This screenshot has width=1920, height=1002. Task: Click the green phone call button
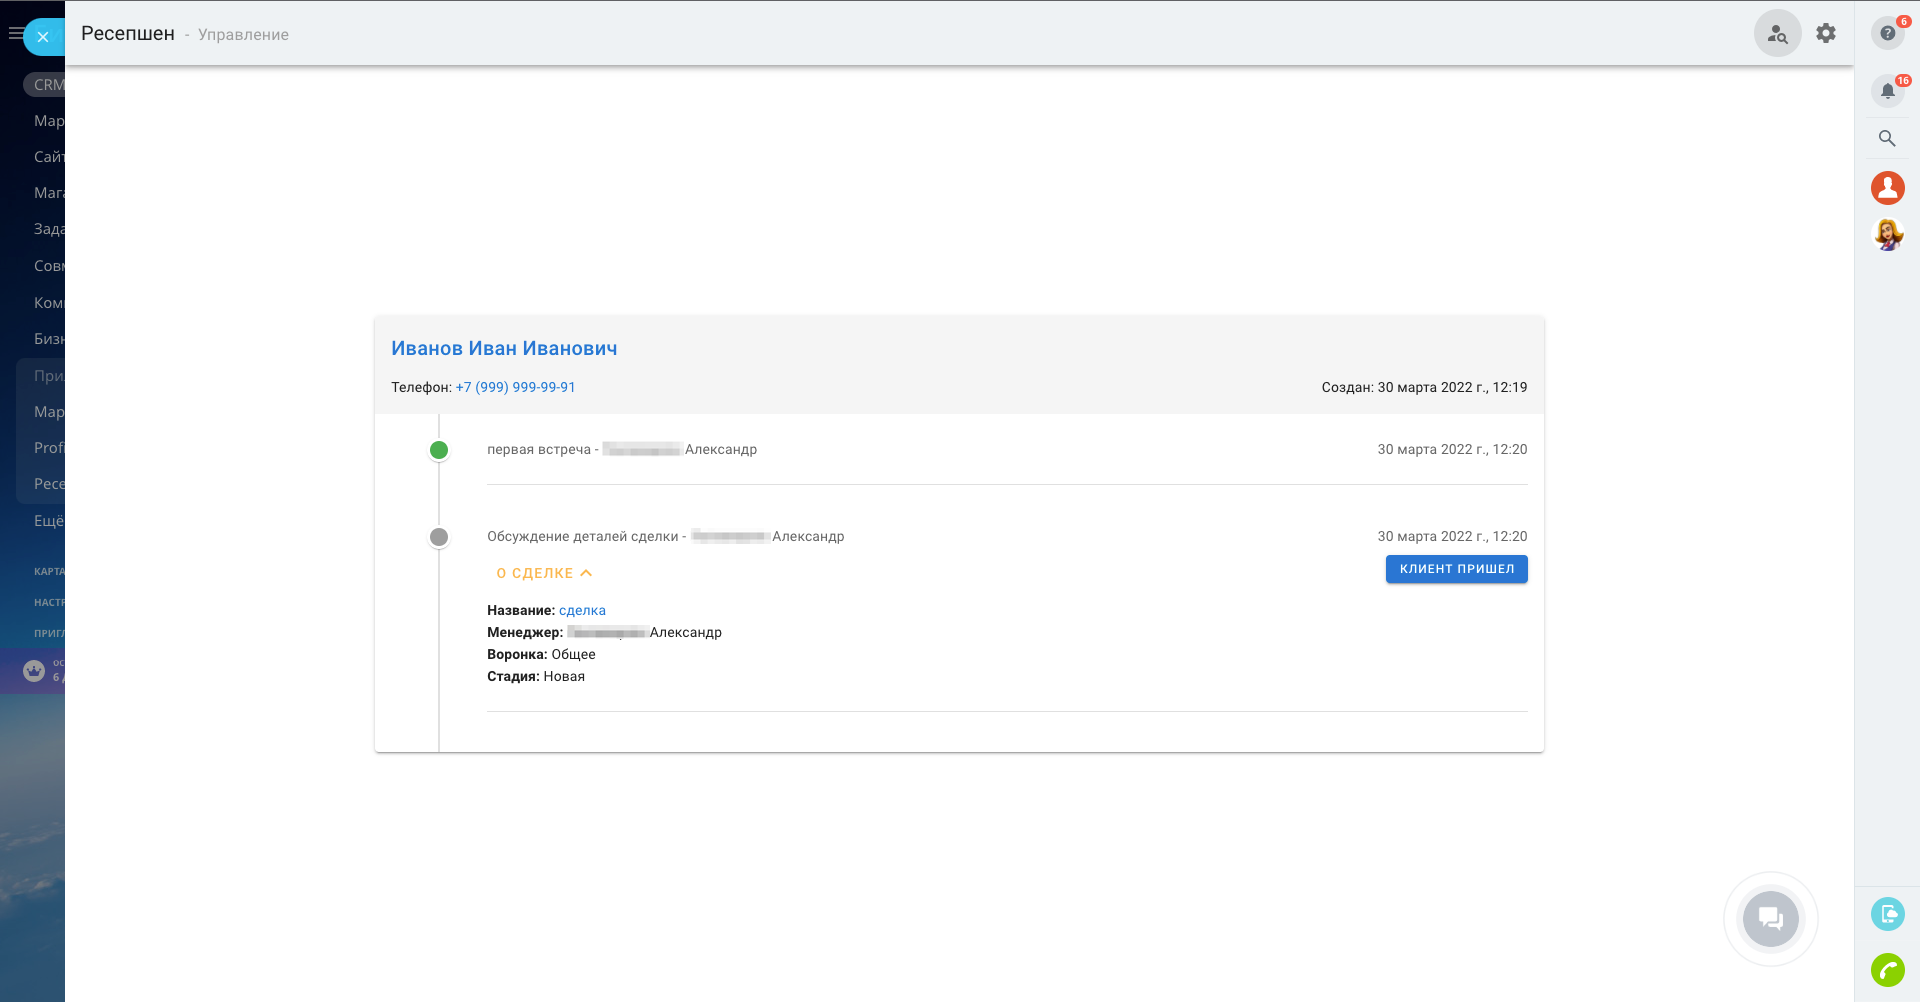1887,970
